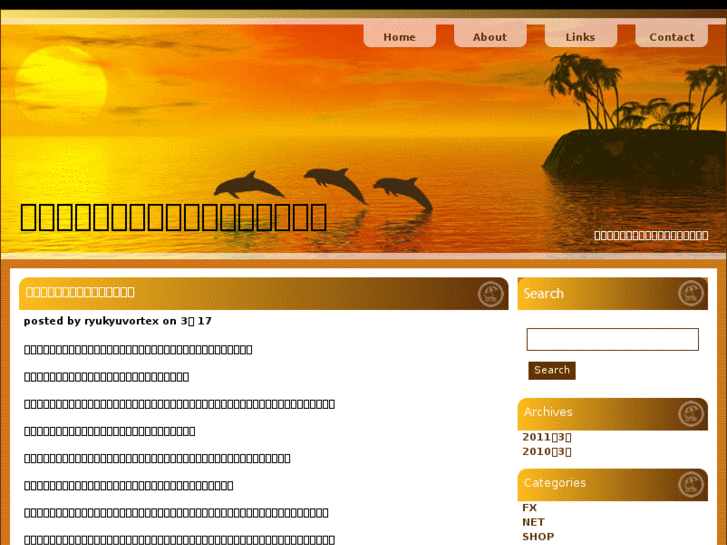Click the umbrella icon in Search header
Viewport: 727px width, 545px height.
691,294
